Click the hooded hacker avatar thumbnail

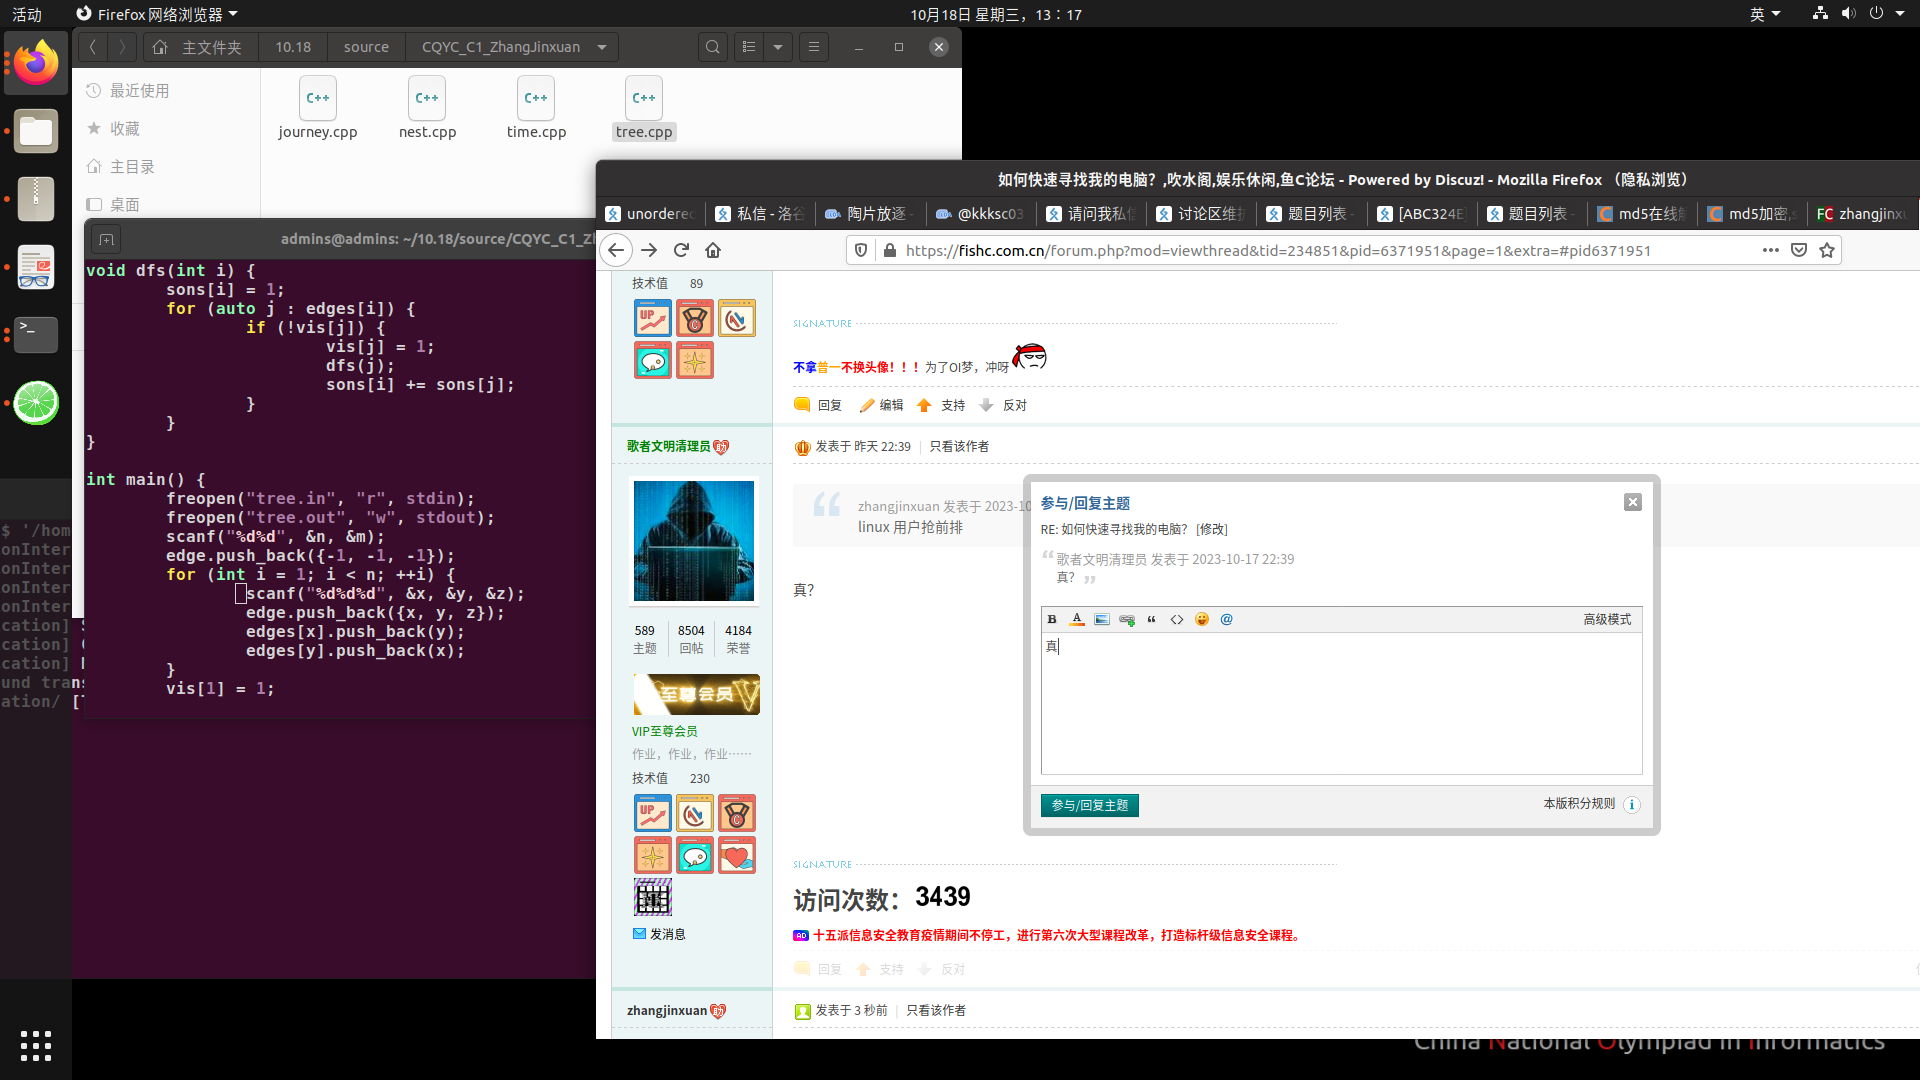click(694, 541)
